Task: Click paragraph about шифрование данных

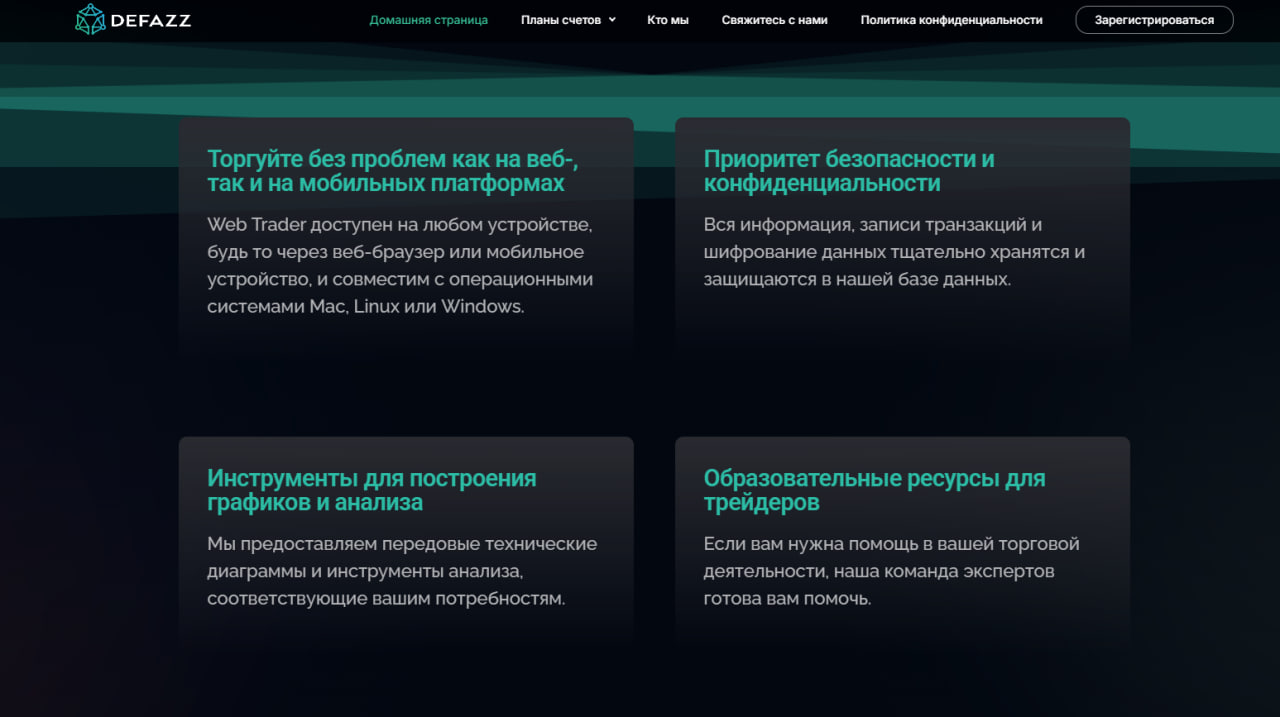Action: 893,252
